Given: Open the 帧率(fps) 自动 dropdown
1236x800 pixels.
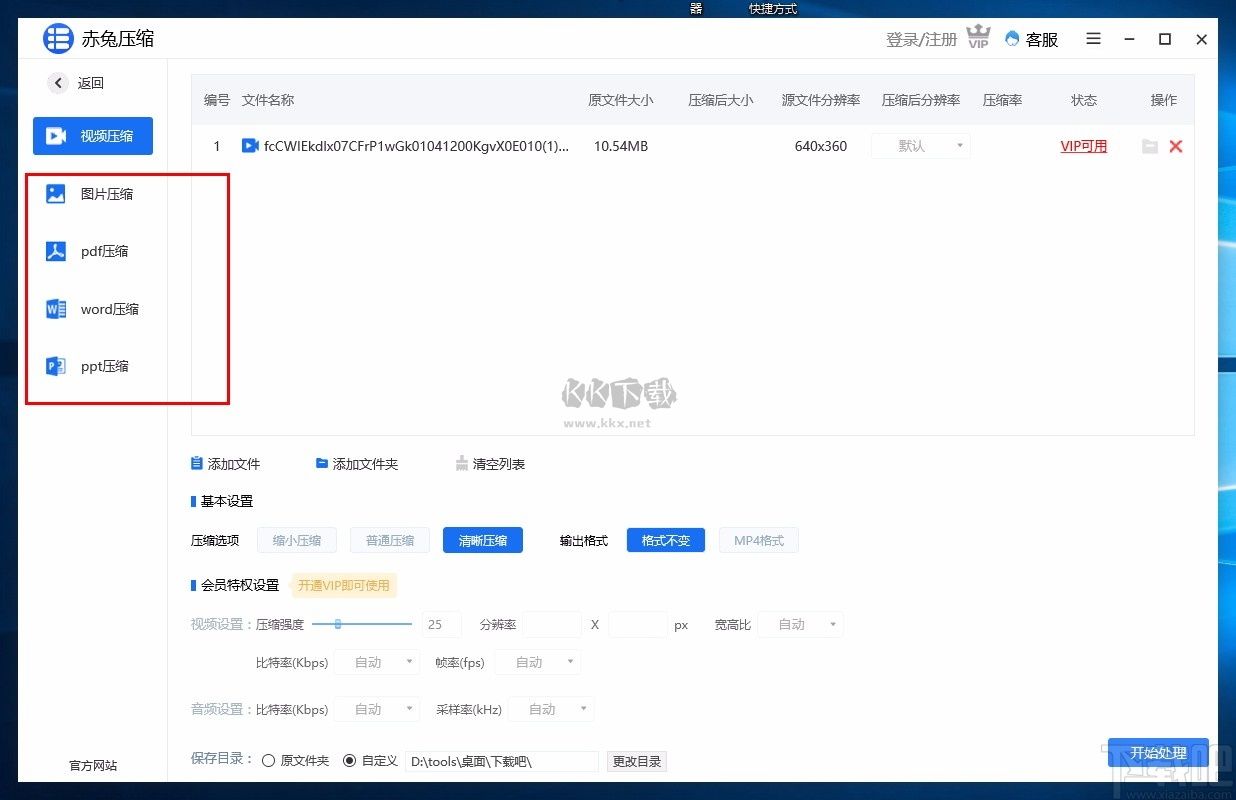Looking at the screenshot, I should click(x=537, y=662).
